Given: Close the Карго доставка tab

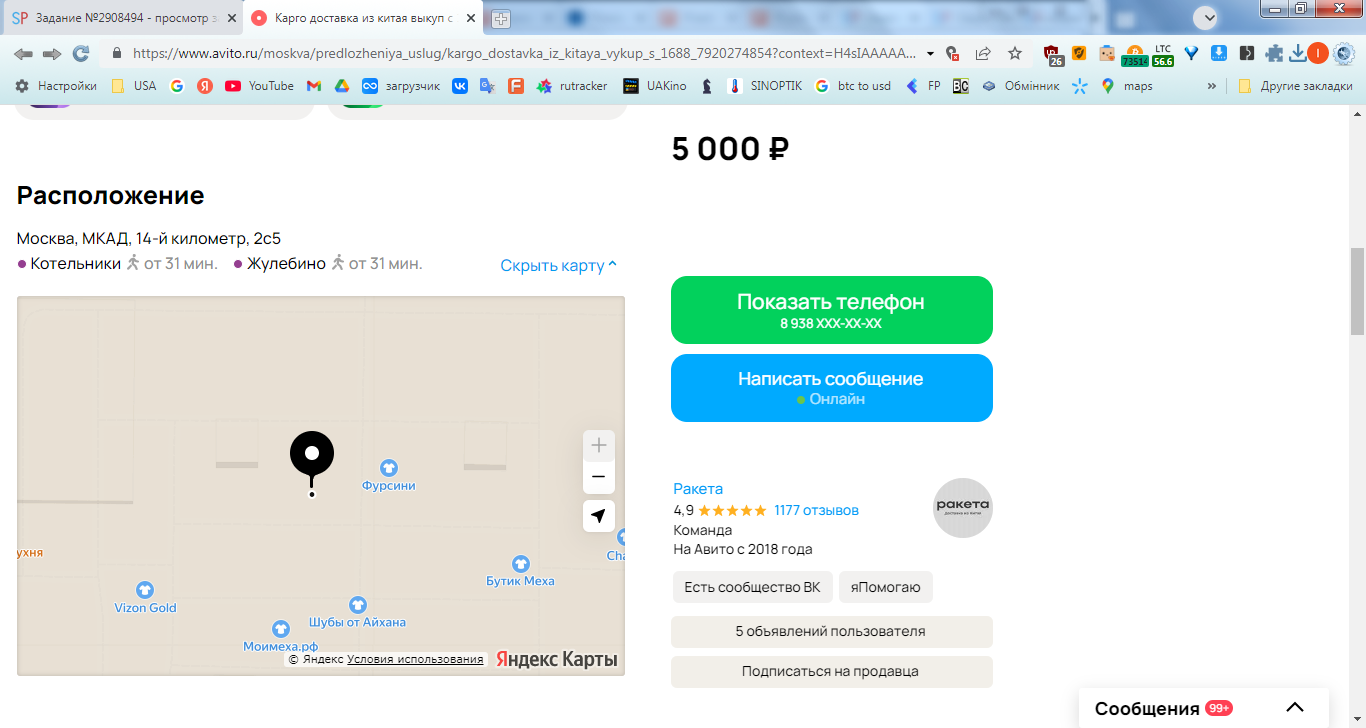Looking at the screenshot, I should [470, 18].
